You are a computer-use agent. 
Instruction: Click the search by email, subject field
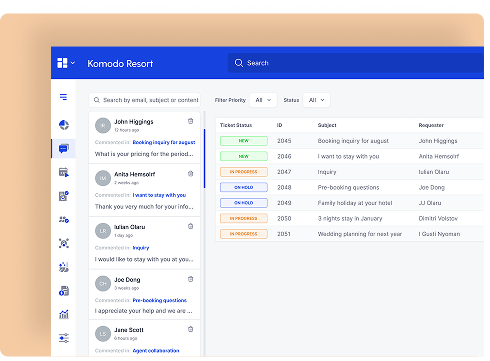click(x=144, y=100)
